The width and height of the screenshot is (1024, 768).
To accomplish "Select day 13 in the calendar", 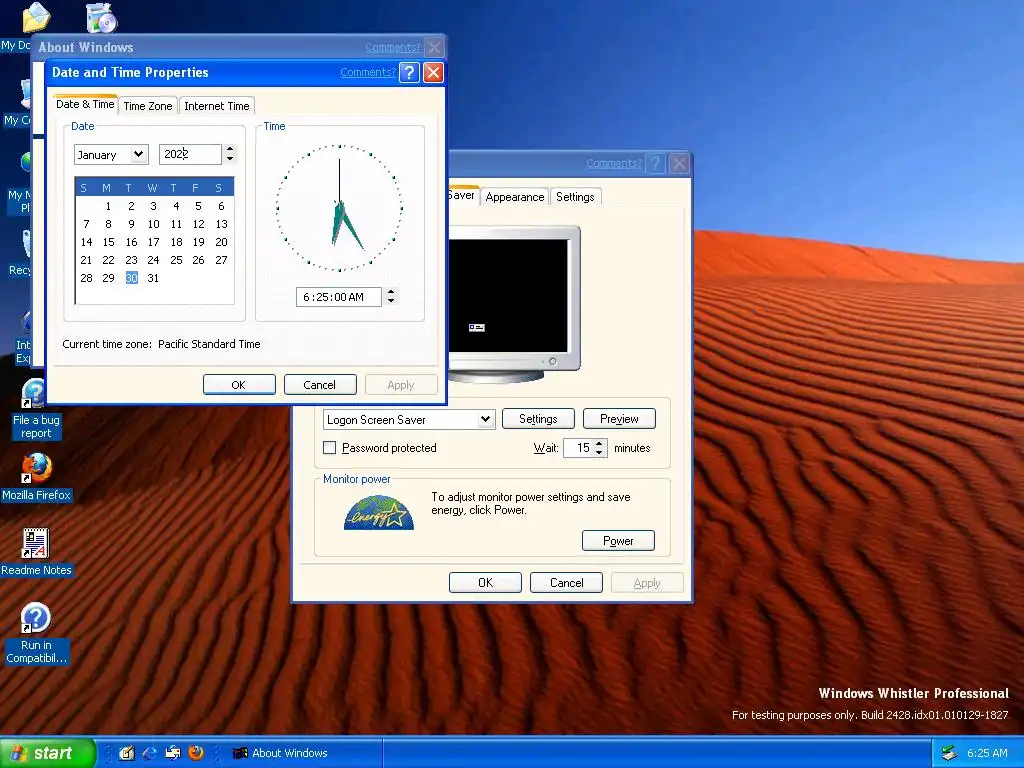I will [x=221, y=224].
